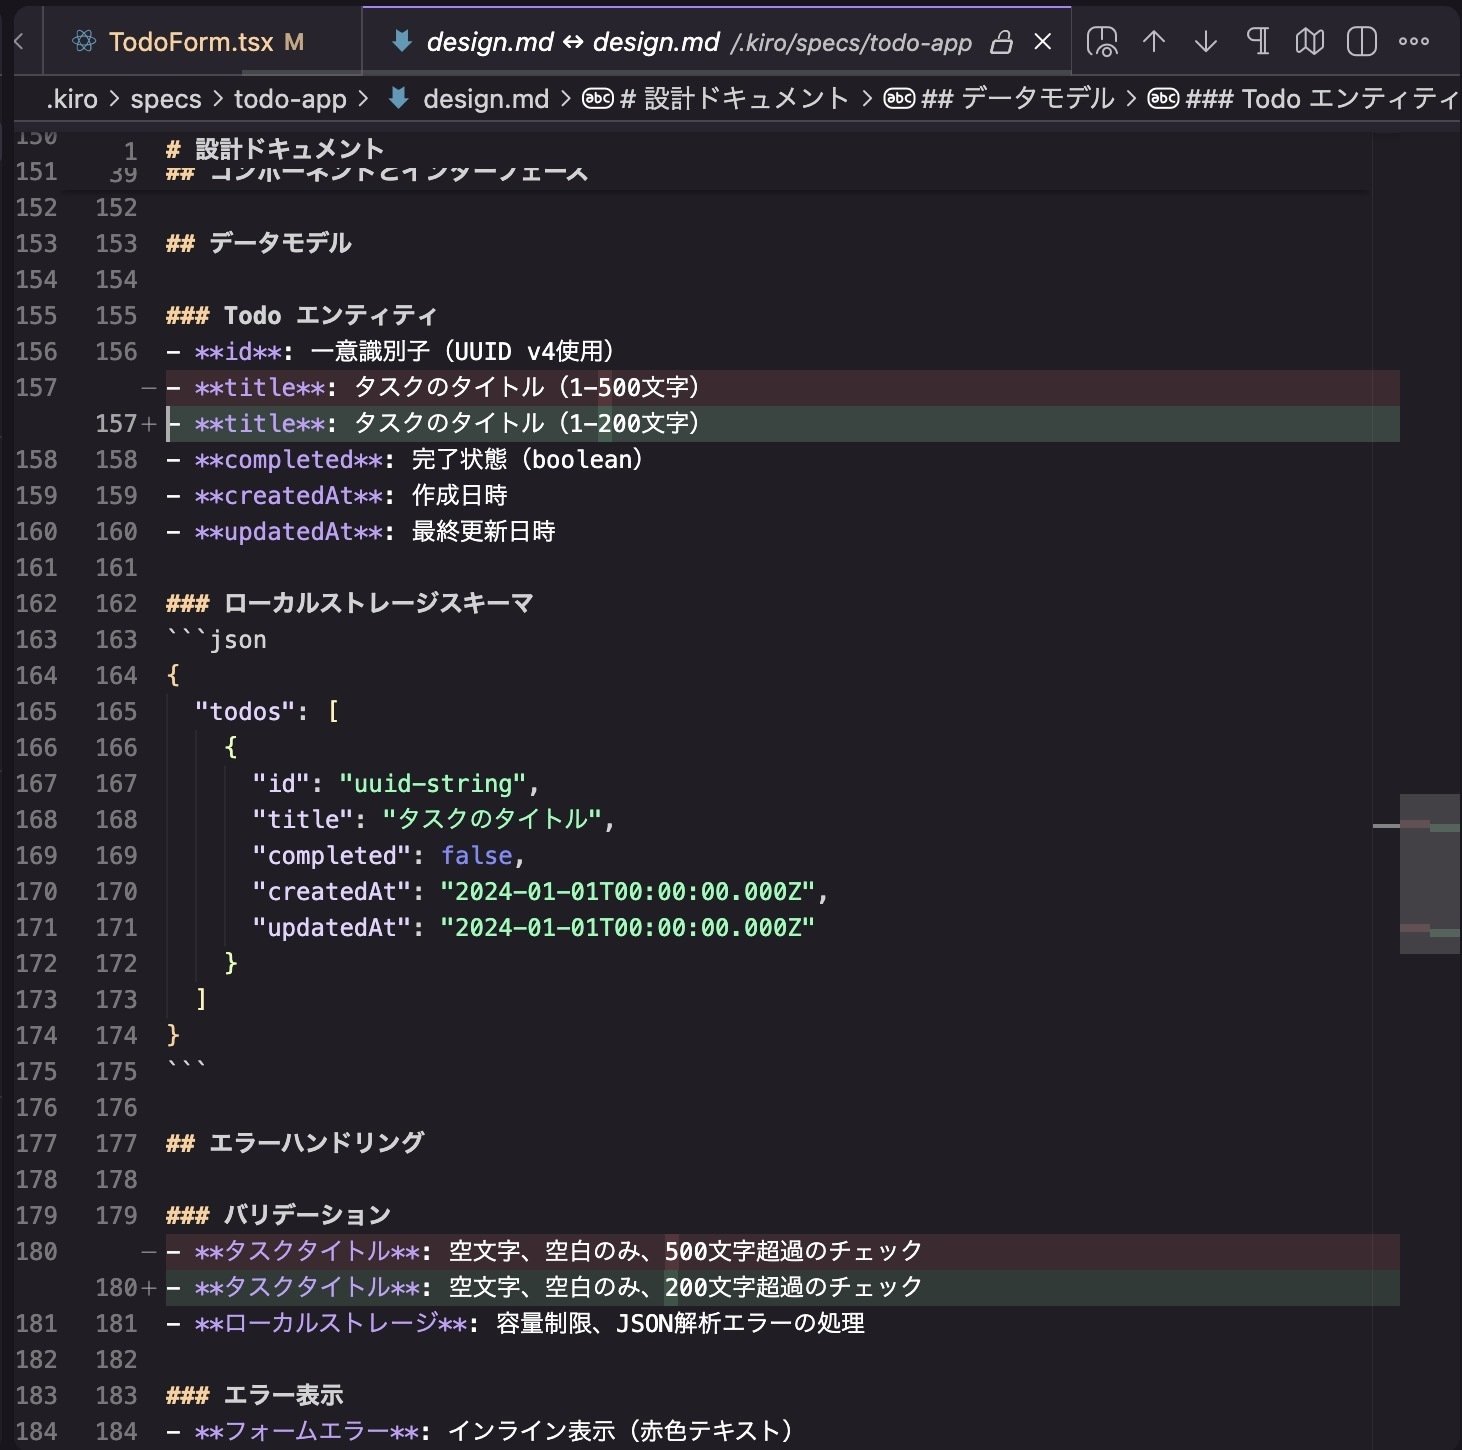Click the map icon in the diff toolbar
Image resolution: width=1462 pixels, height=1450 pixels.
pyautogui.click(x=1310, y=41)
